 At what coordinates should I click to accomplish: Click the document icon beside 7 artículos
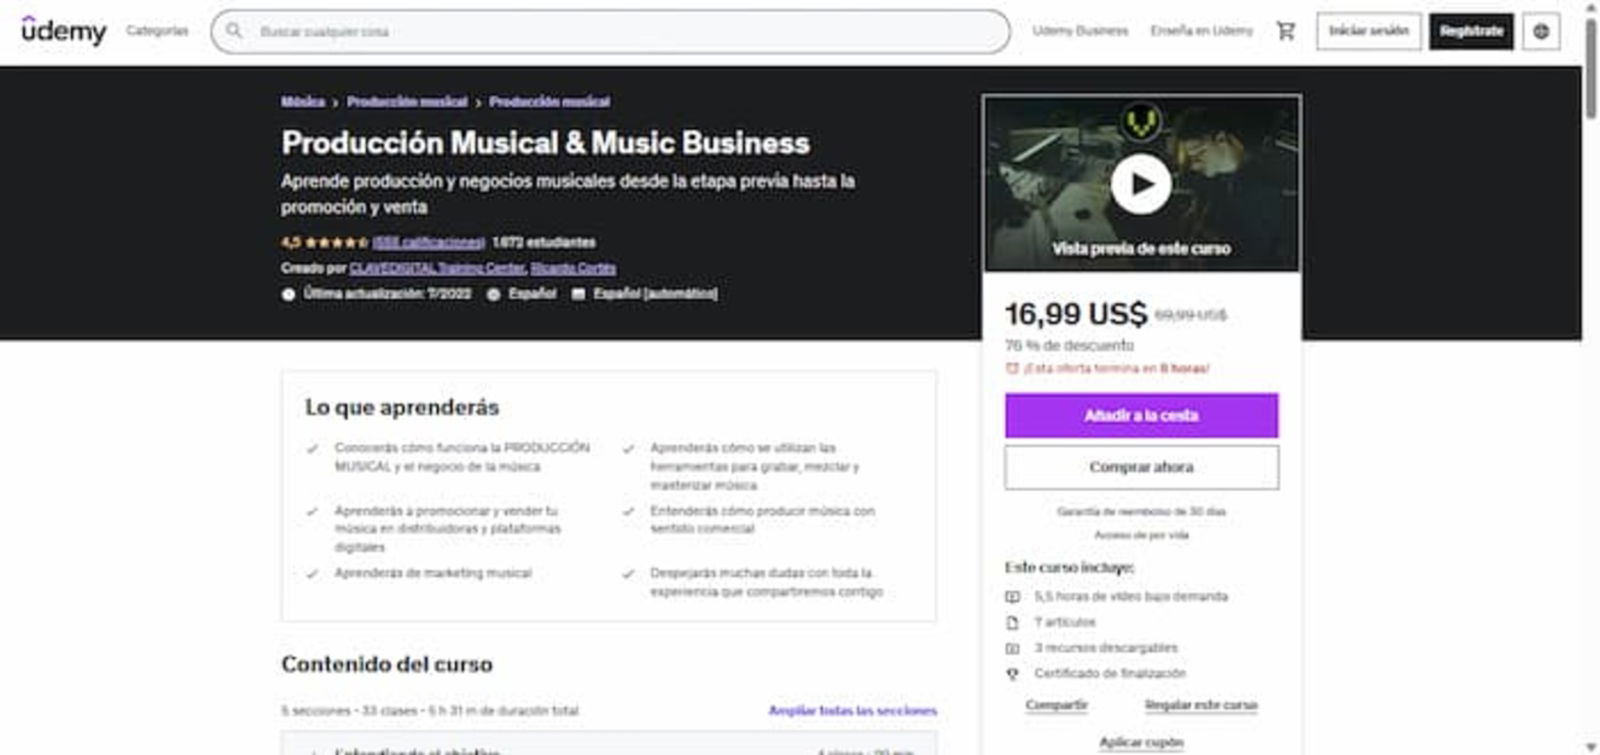[1012, 622]
